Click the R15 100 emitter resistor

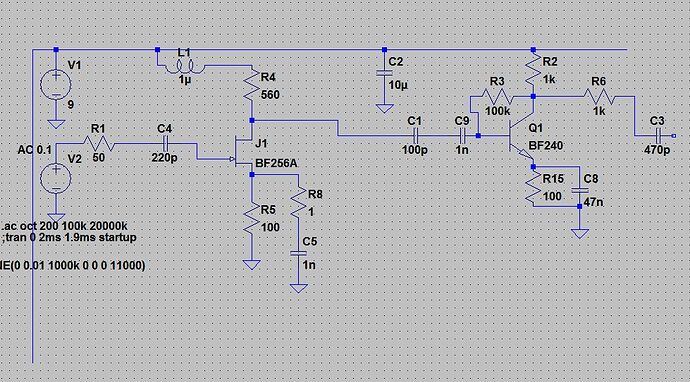tap(533, 187)
